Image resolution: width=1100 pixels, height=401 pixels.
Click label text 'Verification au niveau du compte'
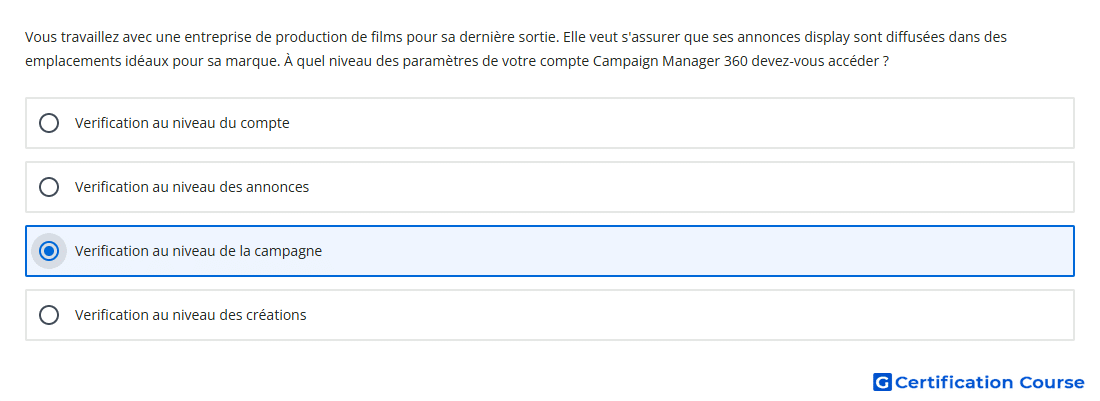tap(182, 123)
